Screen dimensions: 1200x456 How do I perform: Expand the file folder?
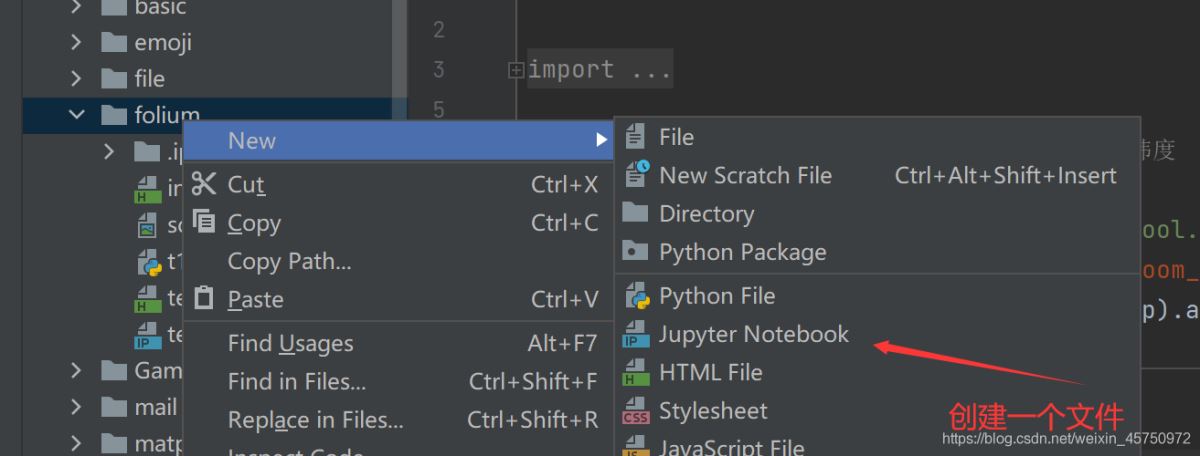(77, 78)
